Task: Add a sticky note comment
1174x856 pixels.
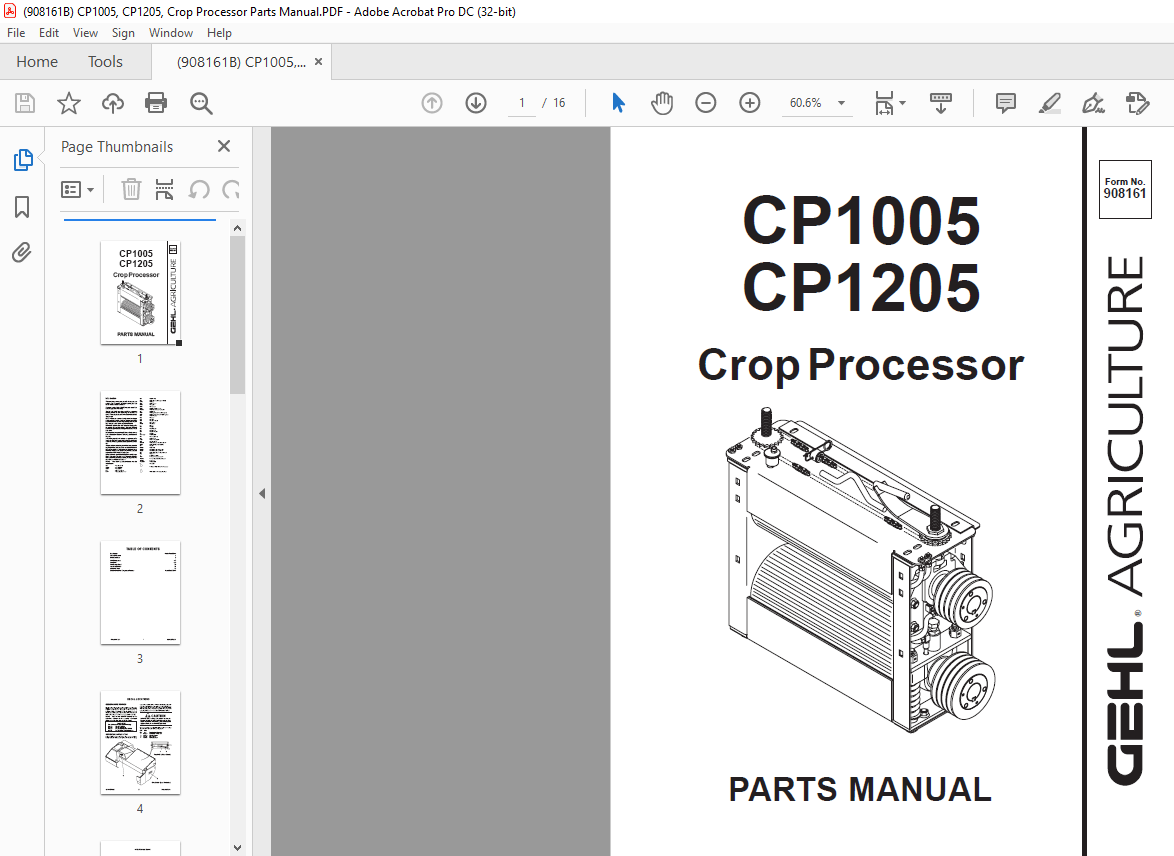Action: tap(1006, 103)
